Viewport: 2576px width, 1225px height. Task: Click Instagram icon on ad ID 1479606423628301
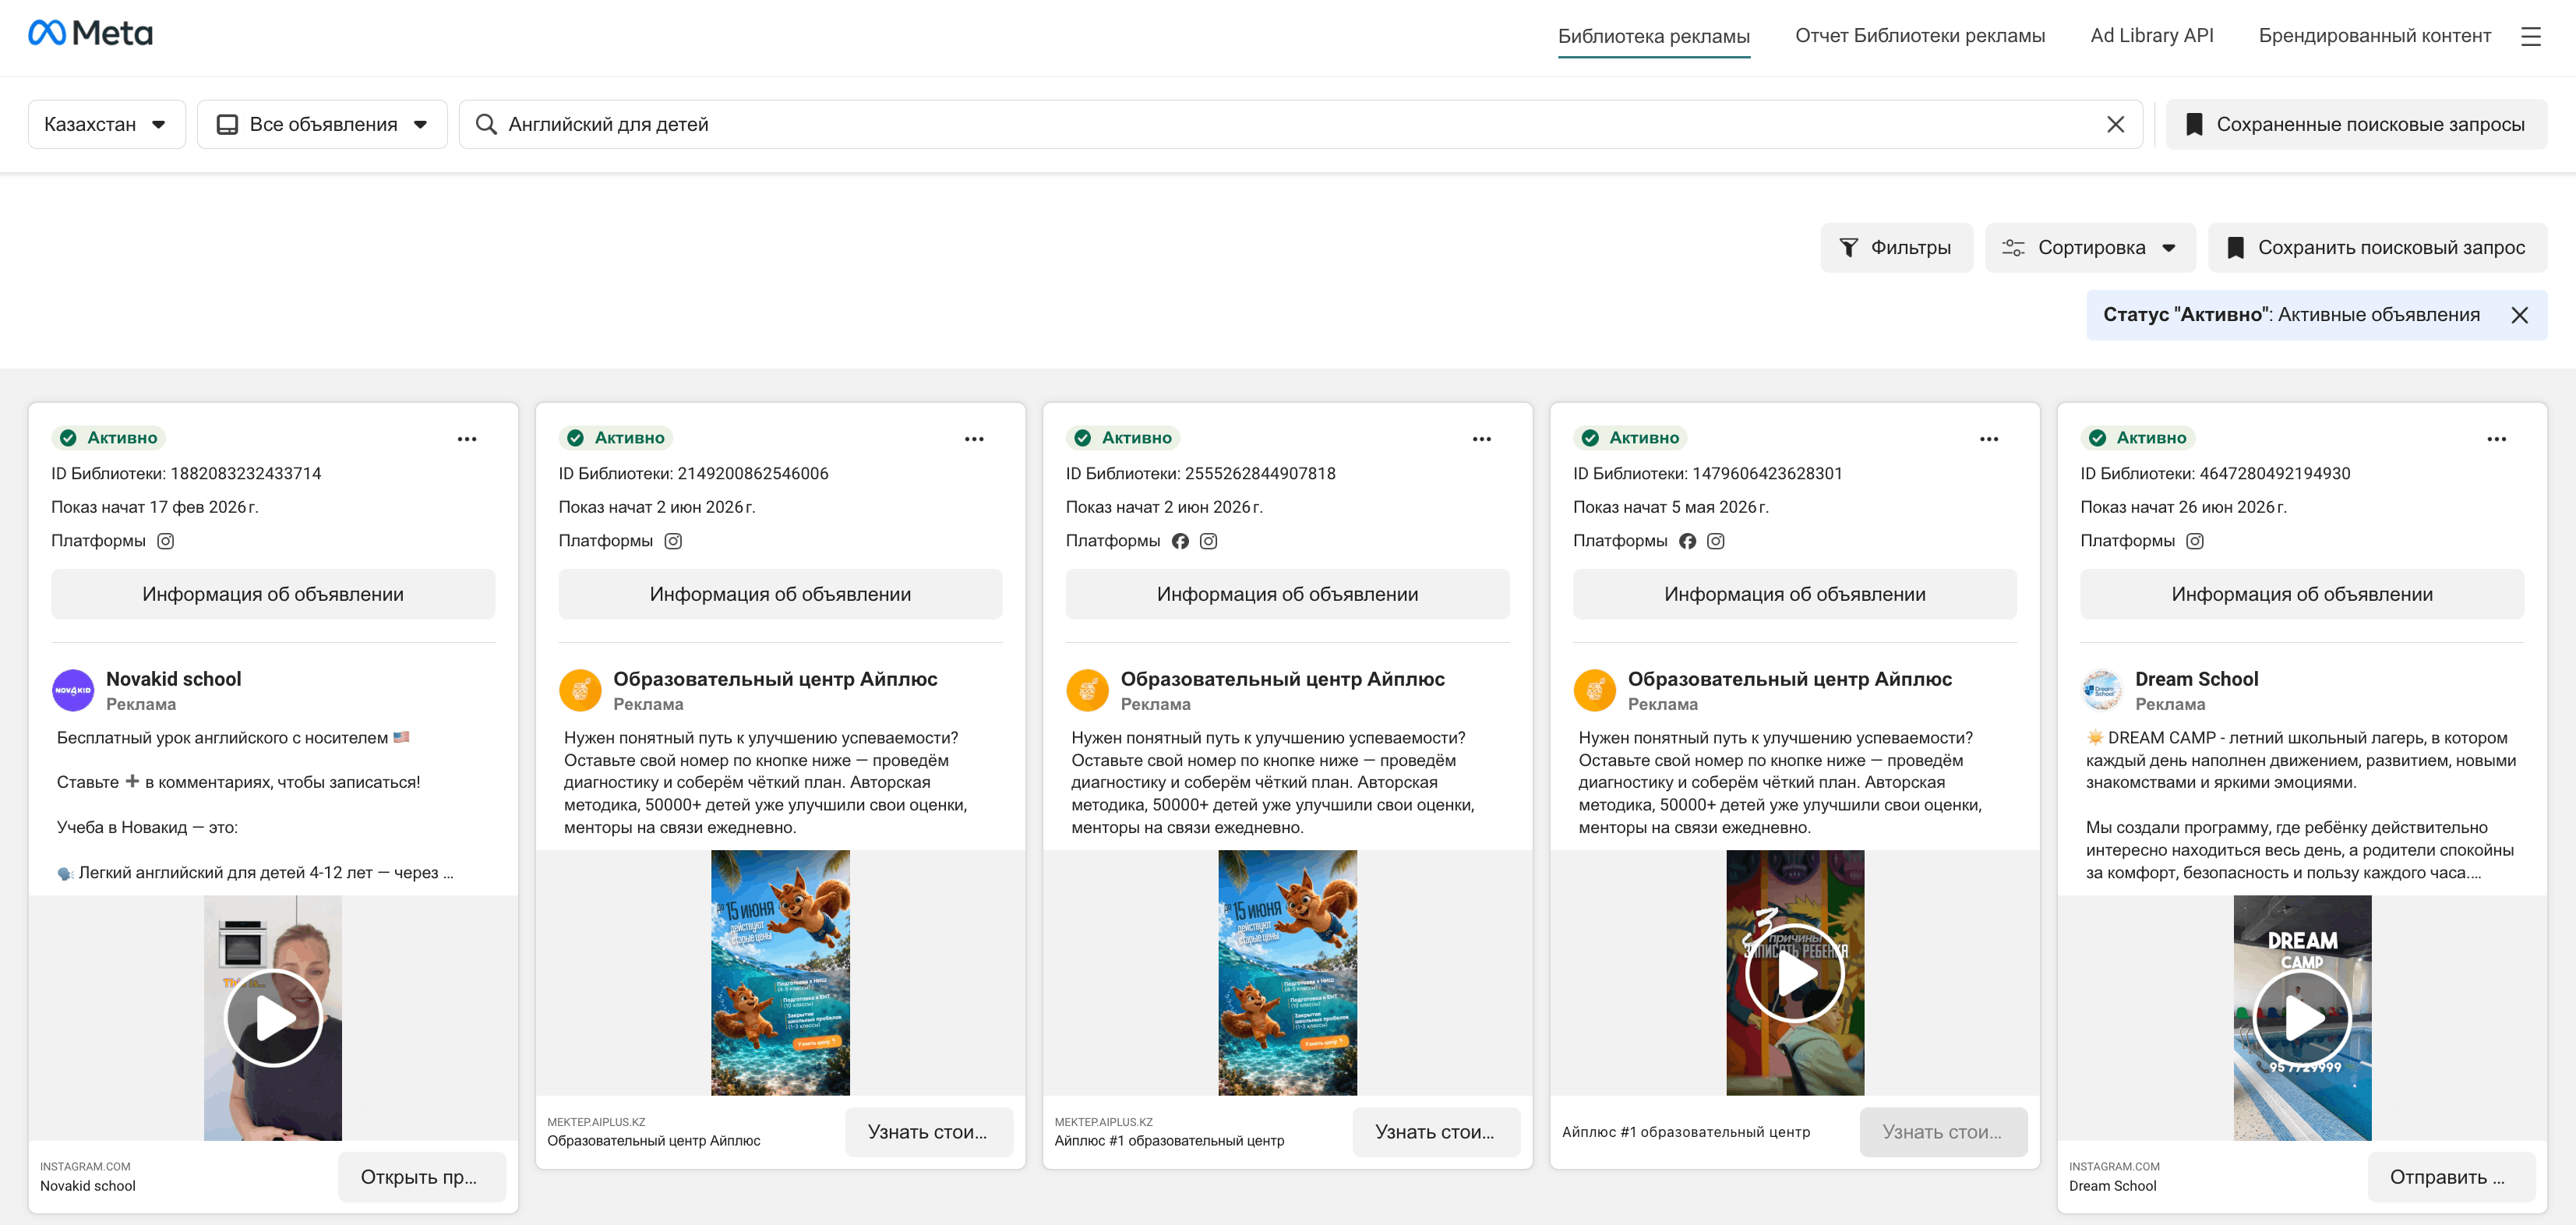[x=1715, y=541]
